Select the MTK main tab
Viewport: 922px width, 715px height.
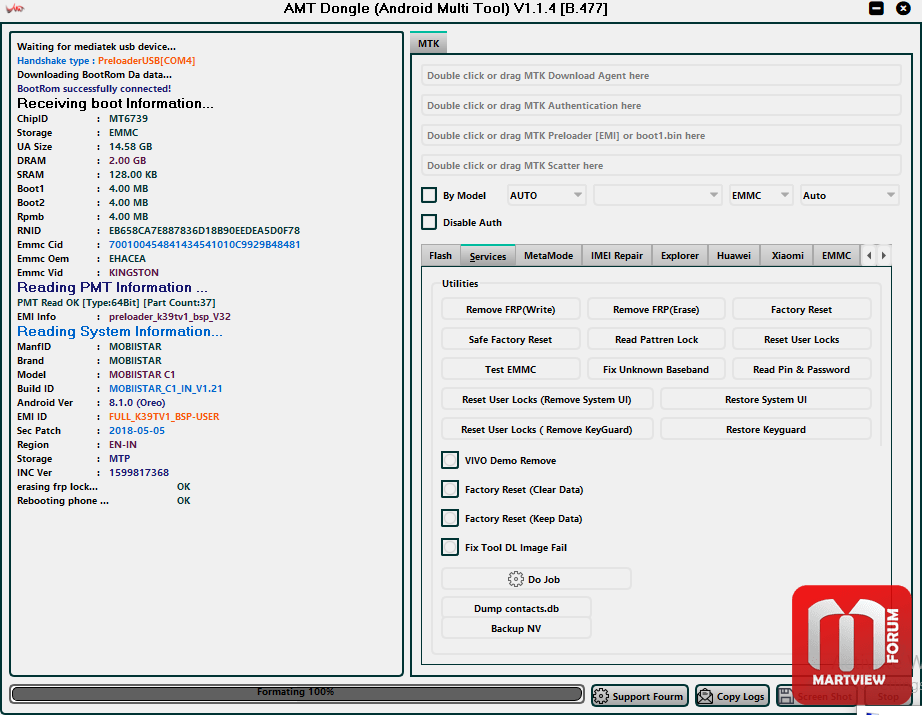point(429,44)
